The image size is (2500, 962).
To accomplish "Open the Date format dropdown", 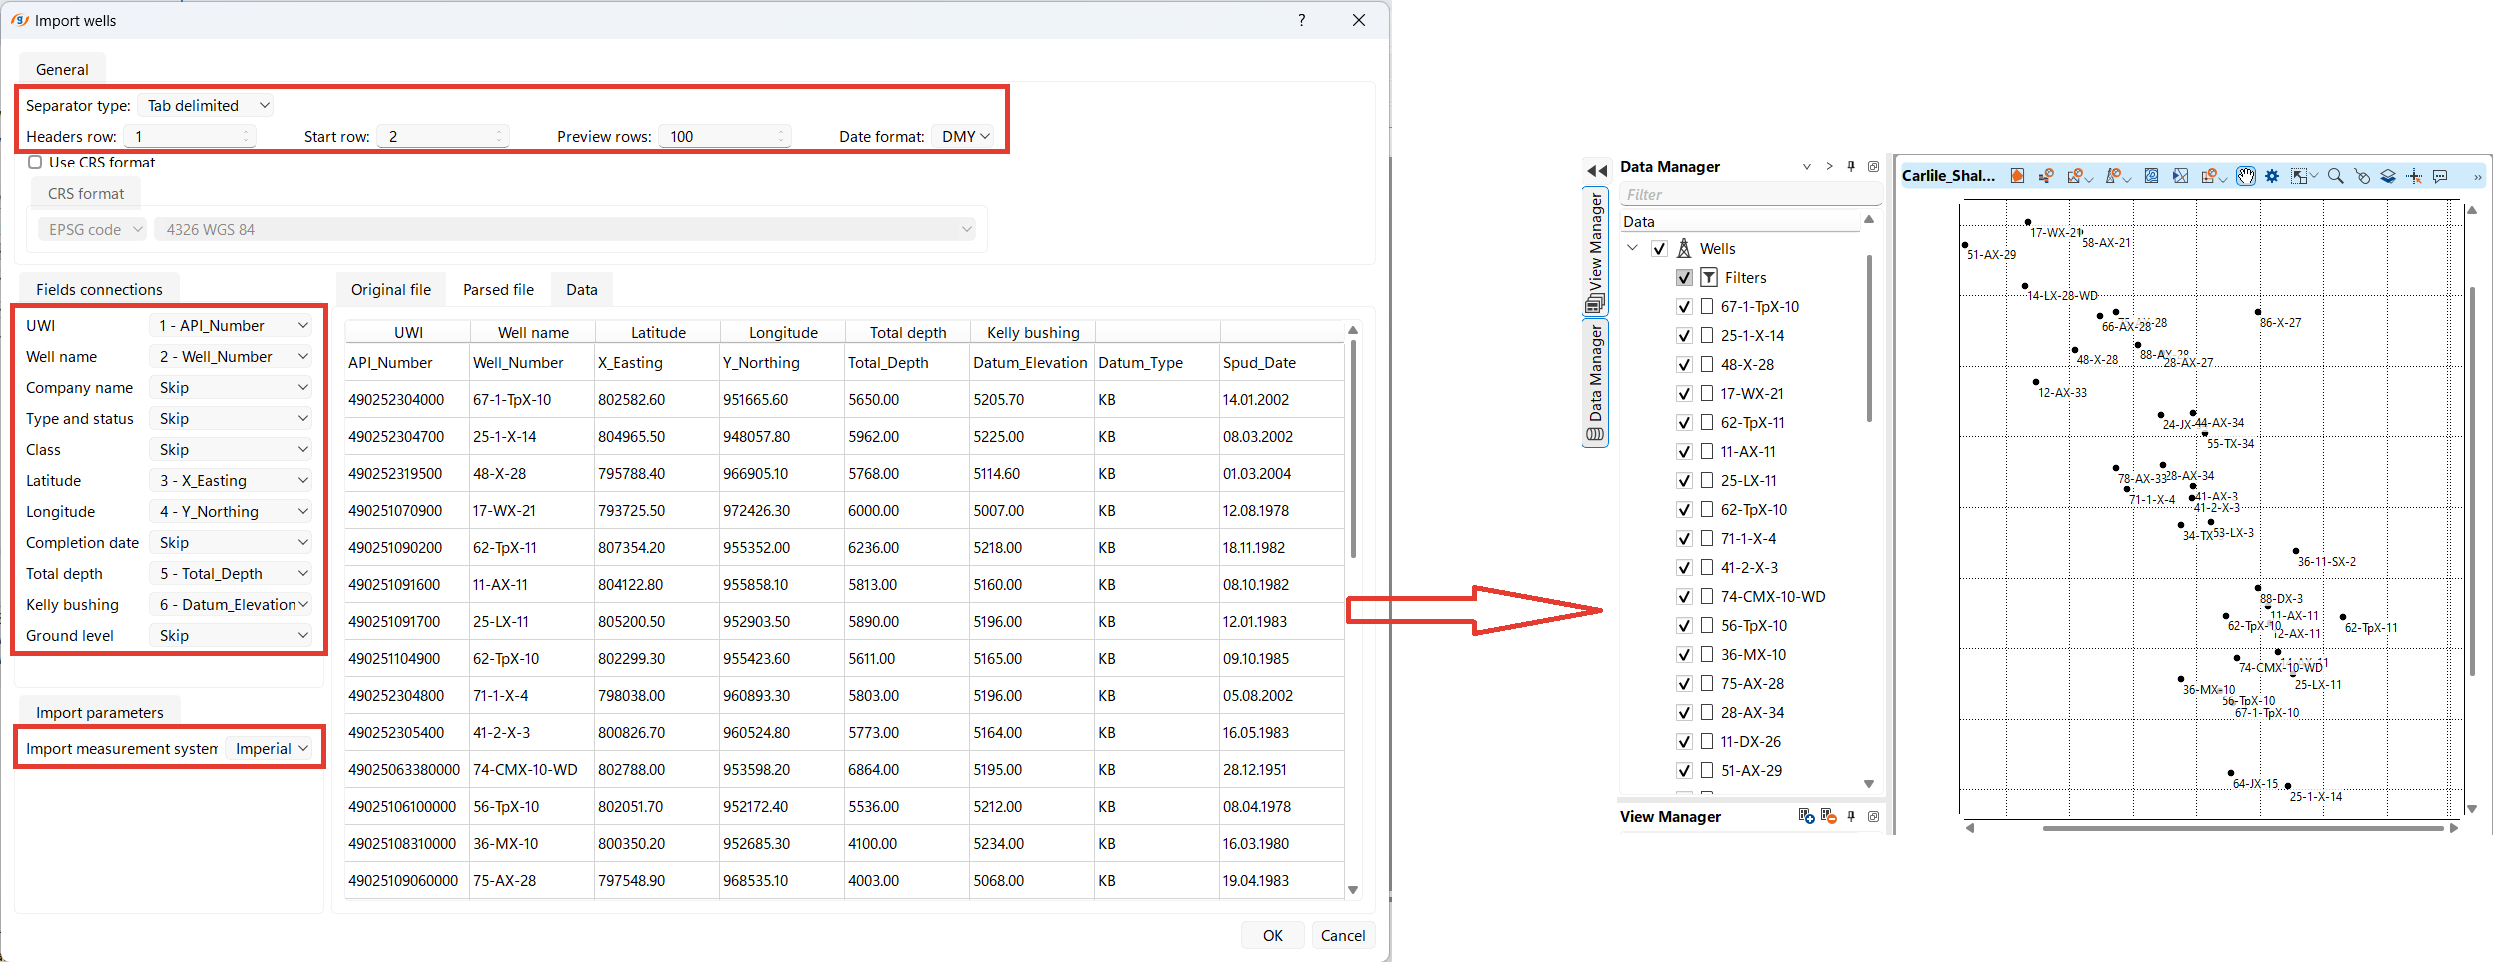I will [965, 137].
